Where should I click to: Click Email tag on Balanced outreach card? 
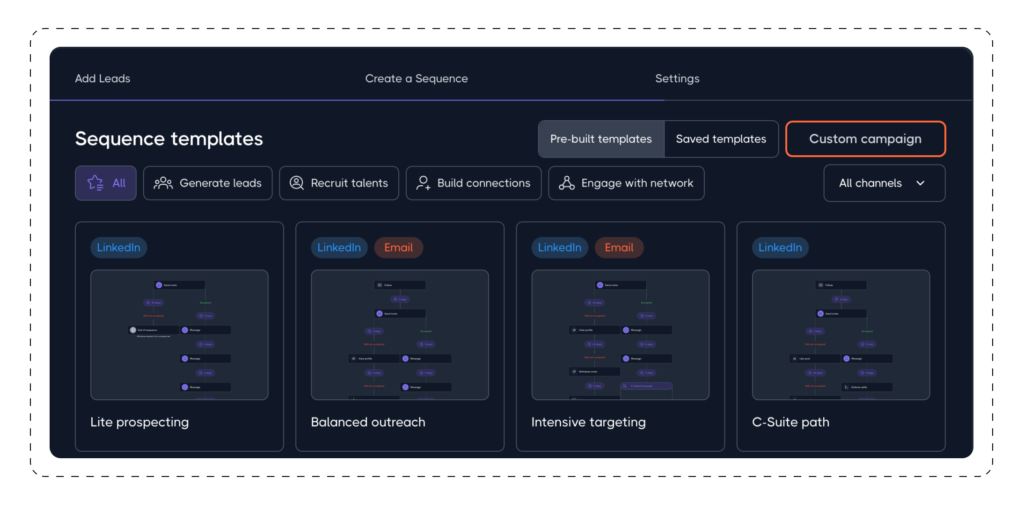click(x=398, y=248)
